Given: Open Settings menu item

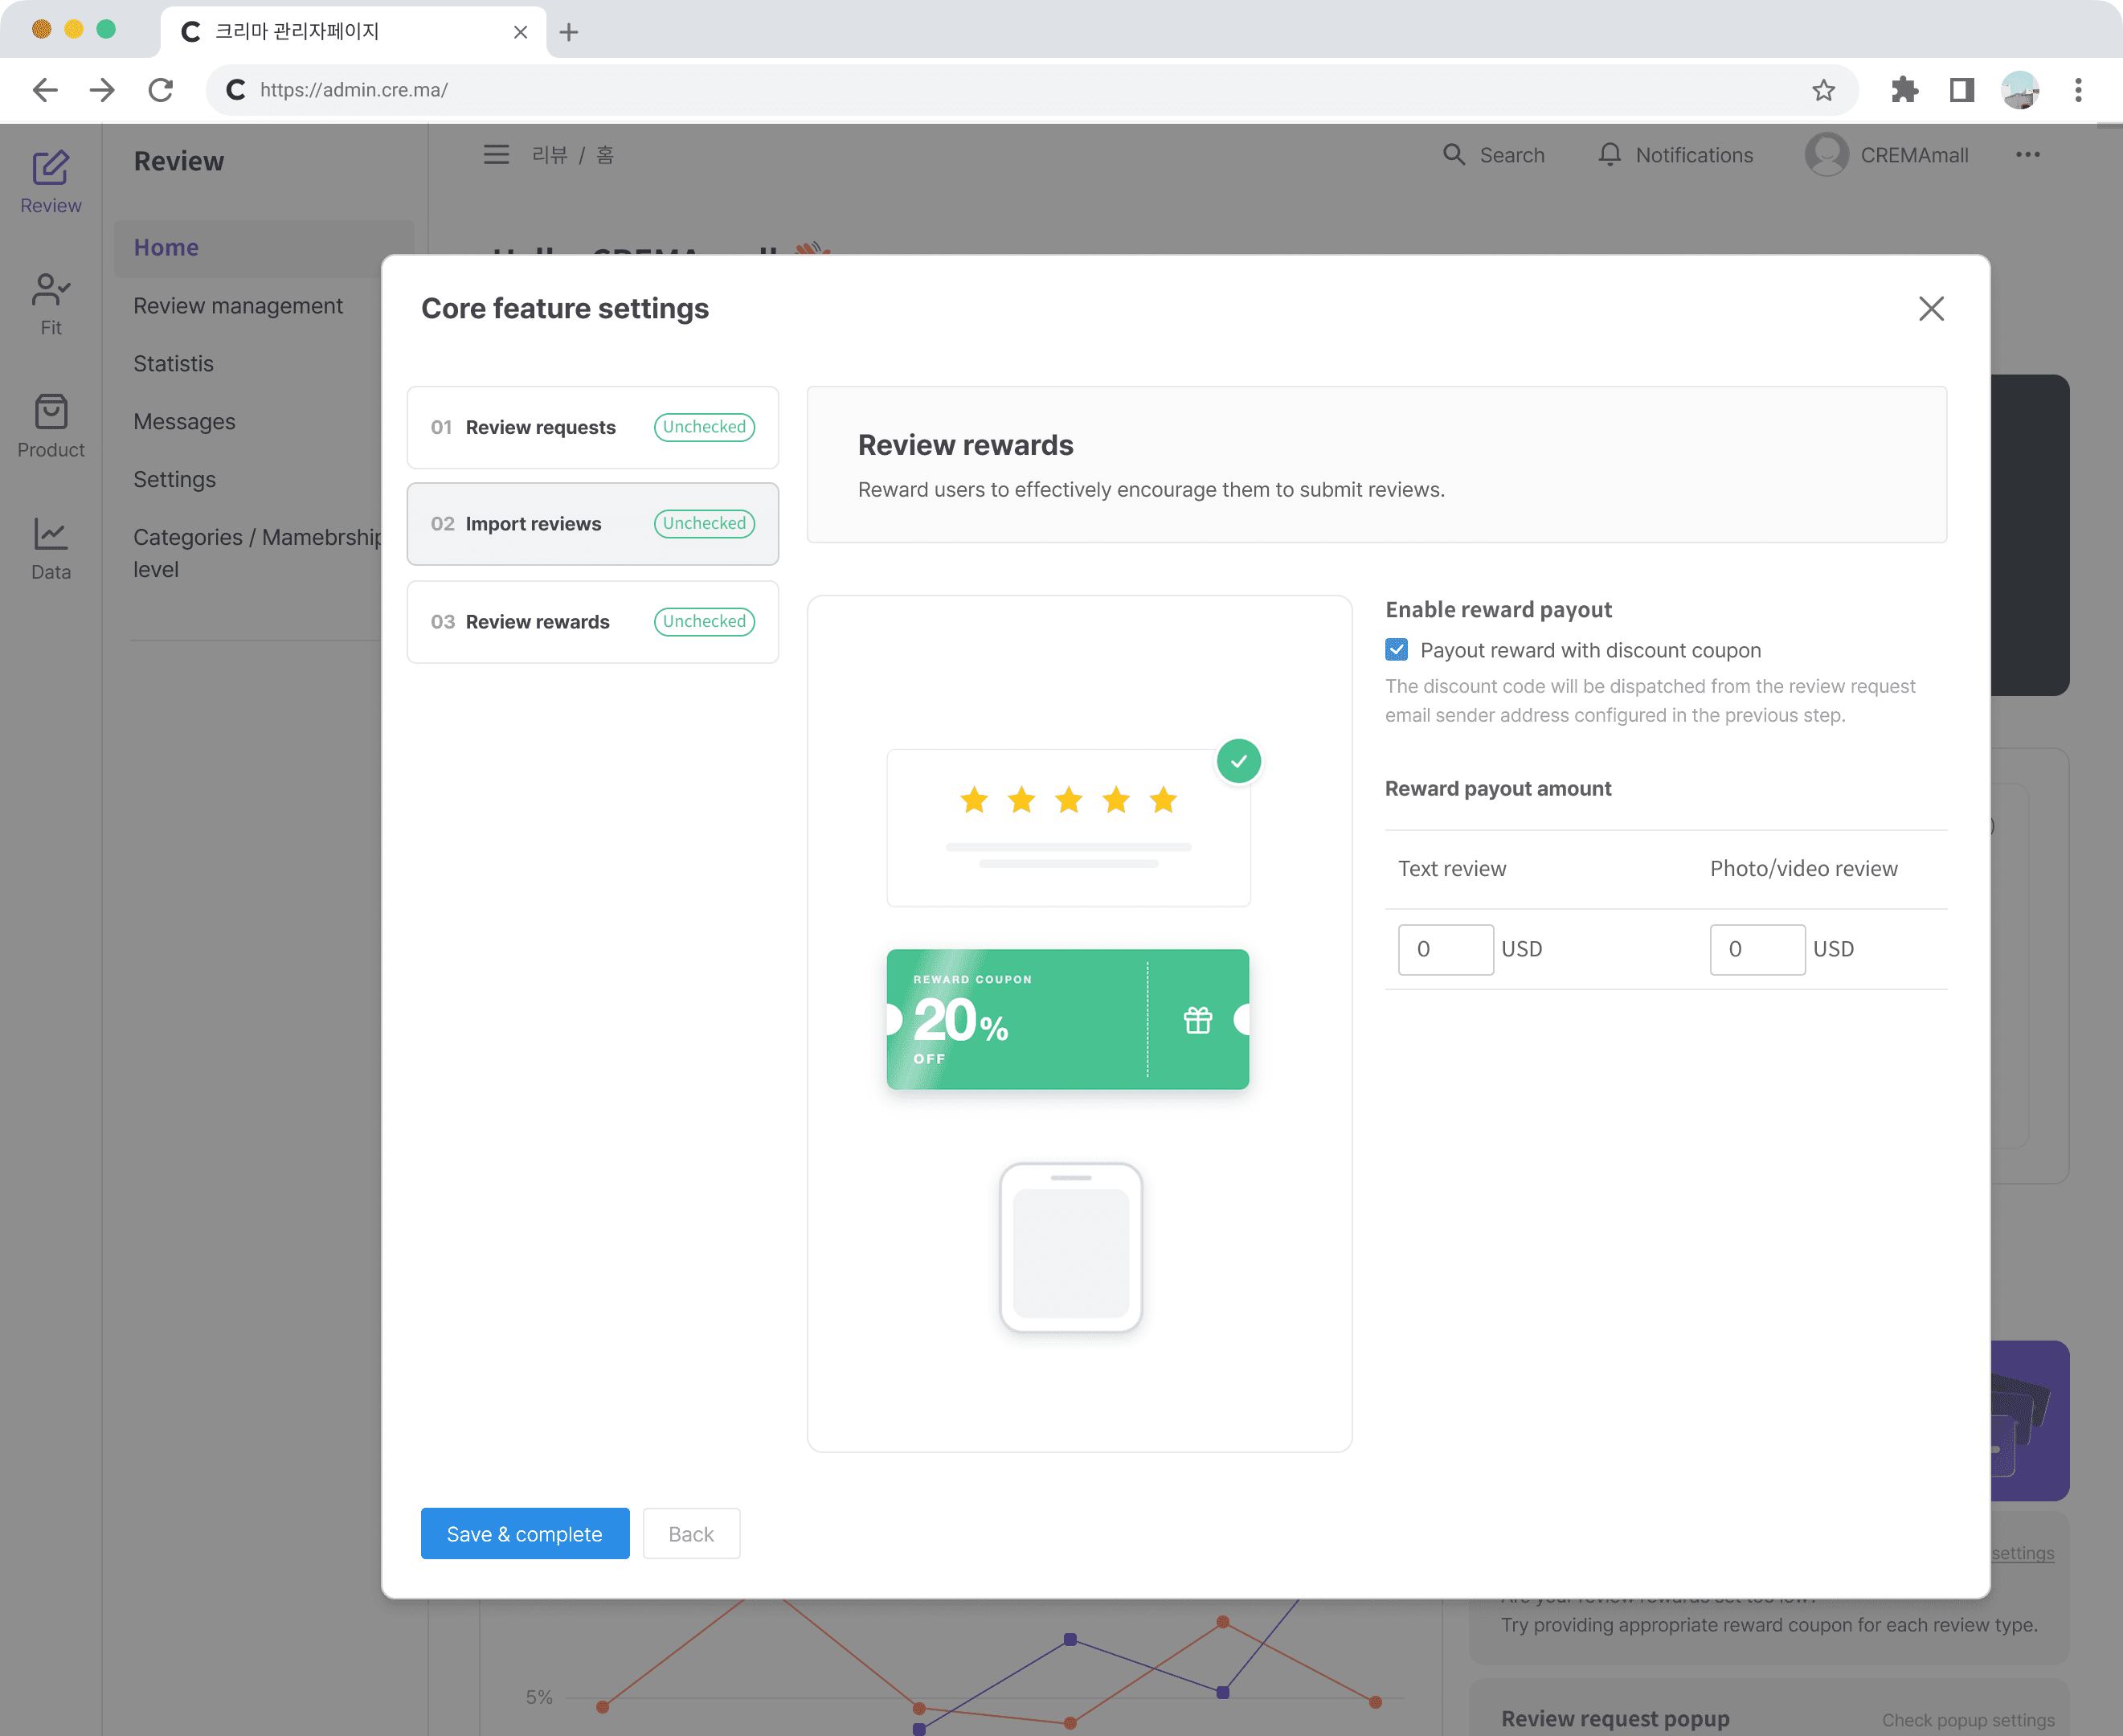Looking at the screenshot, I should pyautogui.click(x=175, y=480).
